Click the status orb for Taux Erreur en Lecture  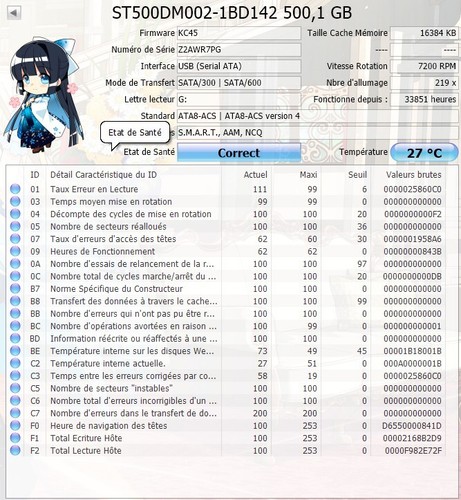click(15, 189)
